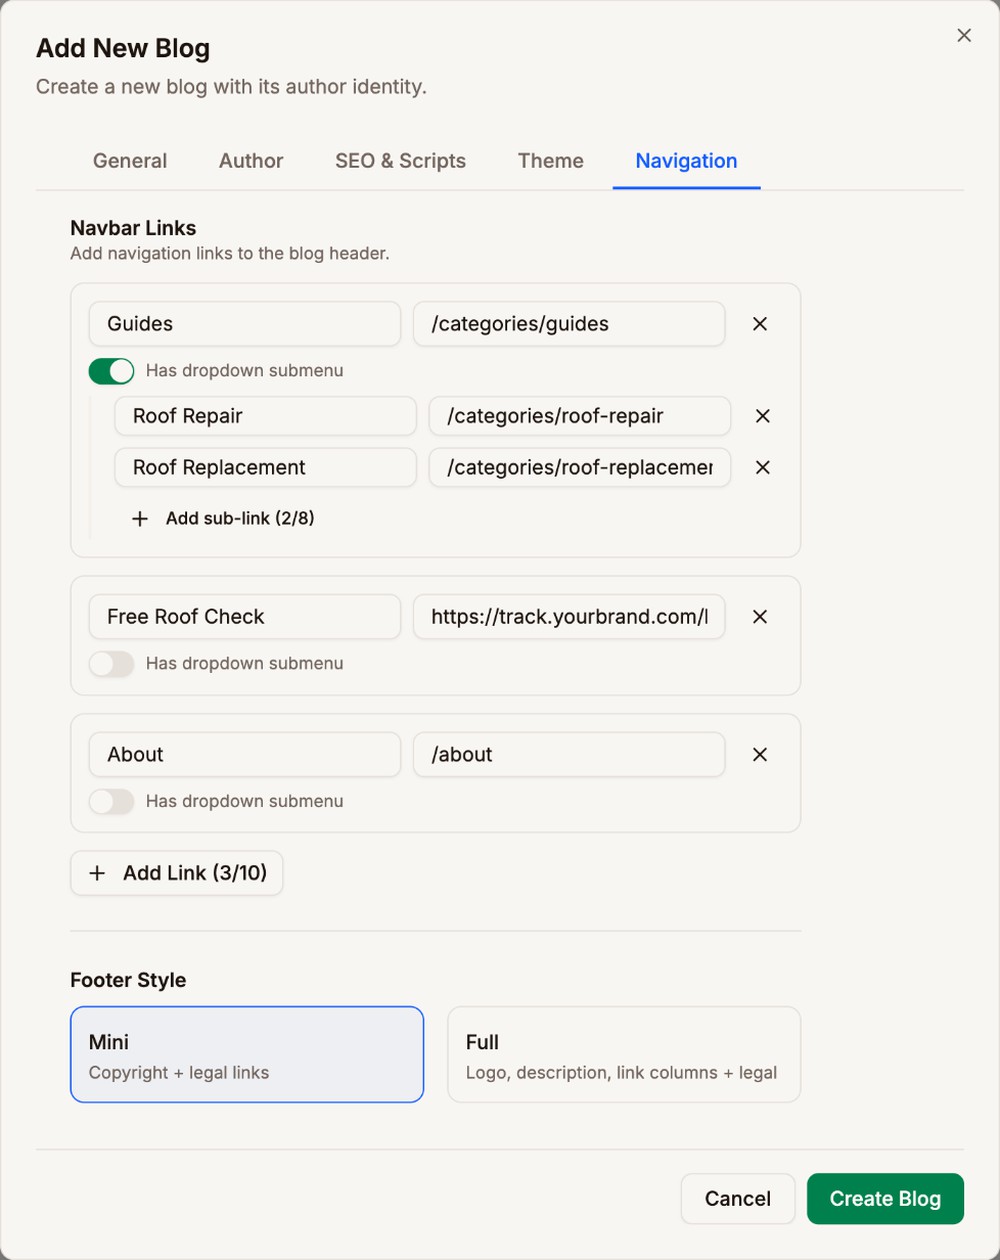Close the Add New Blog dialog
1000x1260 pixels.
tap(964, 36)
